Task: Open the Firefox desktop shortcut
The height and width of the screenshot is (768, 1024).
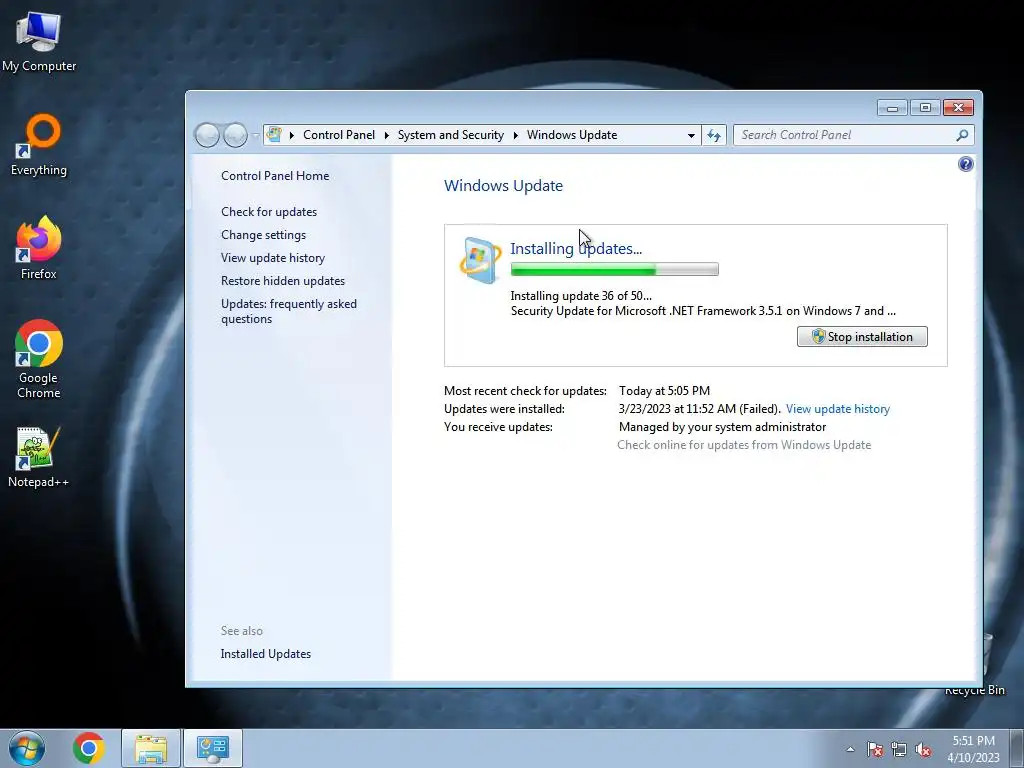Action: (x=39, y=248)
